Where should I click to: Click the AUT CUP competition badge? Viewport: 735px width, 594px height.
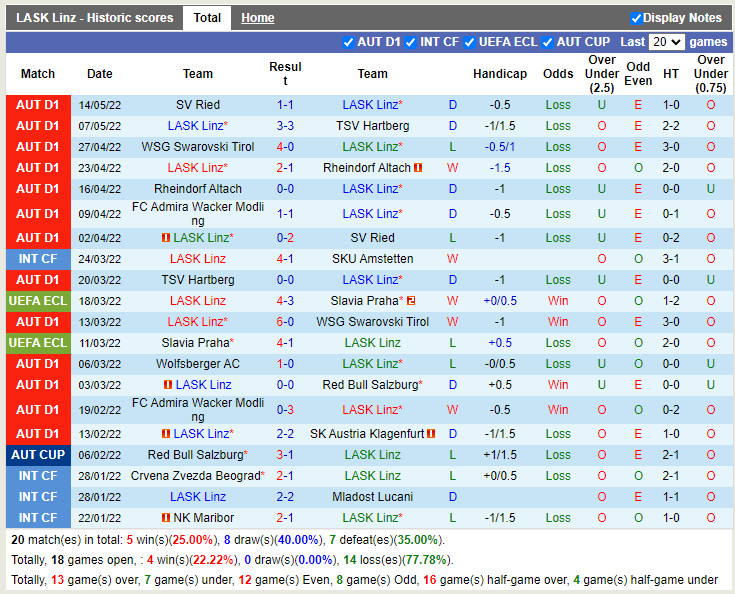click(x=38, y=455)
